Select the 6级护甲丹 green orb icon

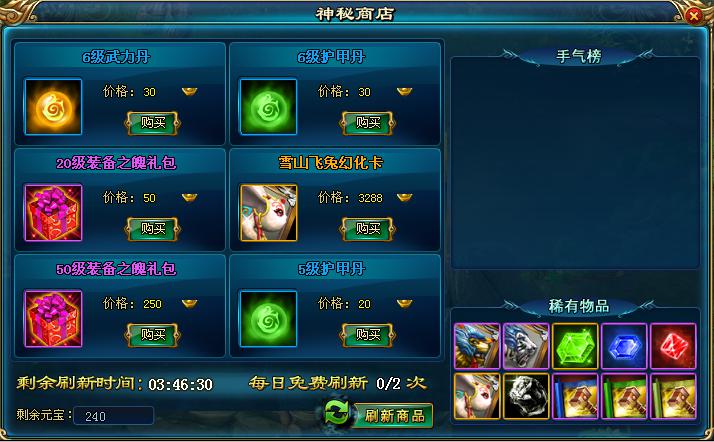click(x=268, y=107)
